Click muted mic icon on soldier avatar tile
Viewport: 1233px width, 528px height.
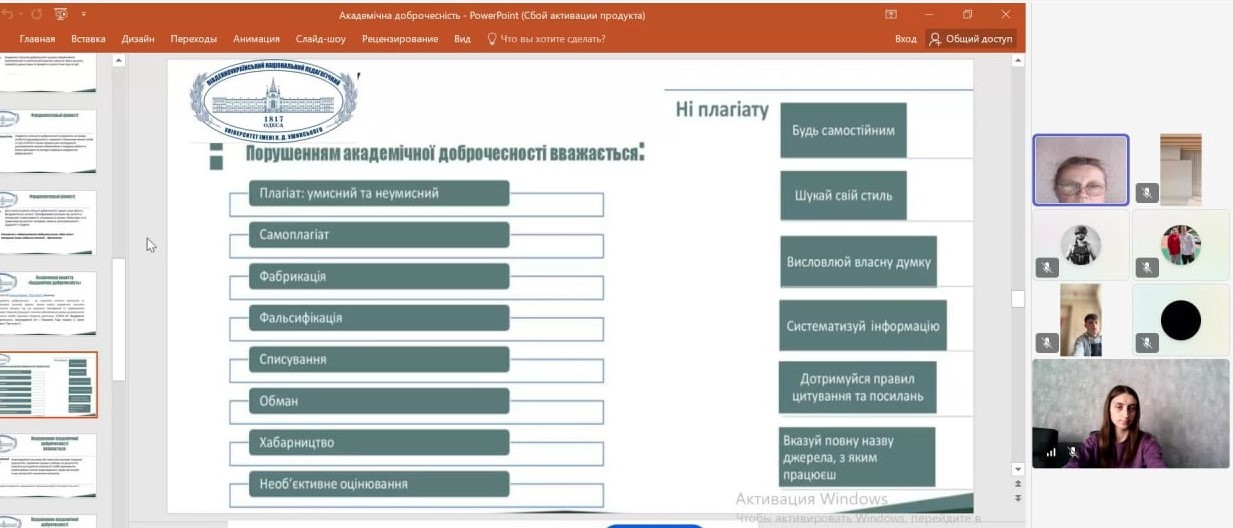coord(1047,267)
